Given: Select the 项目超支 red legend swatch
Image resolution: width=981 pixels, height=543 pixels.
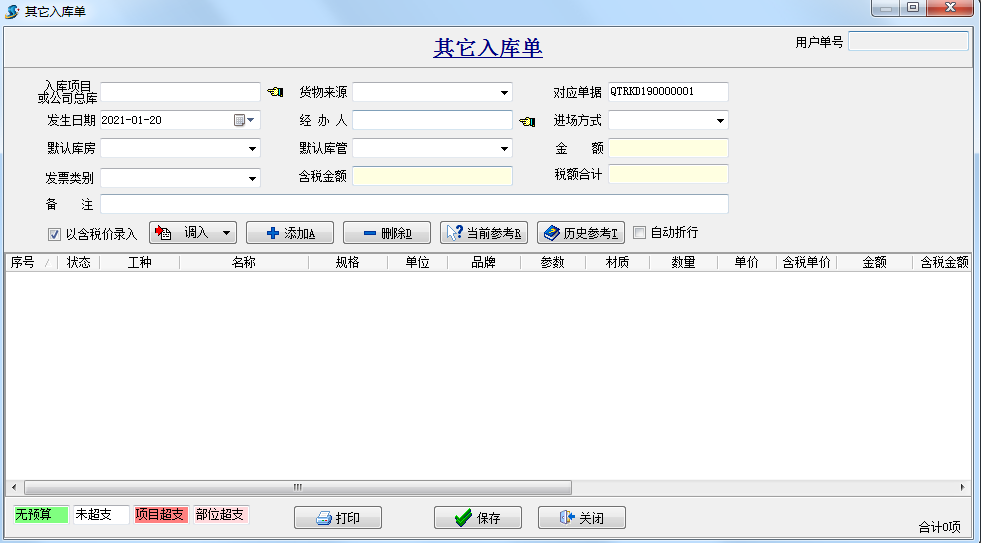Looking at the screenshot, I should [x=161, y=515].
